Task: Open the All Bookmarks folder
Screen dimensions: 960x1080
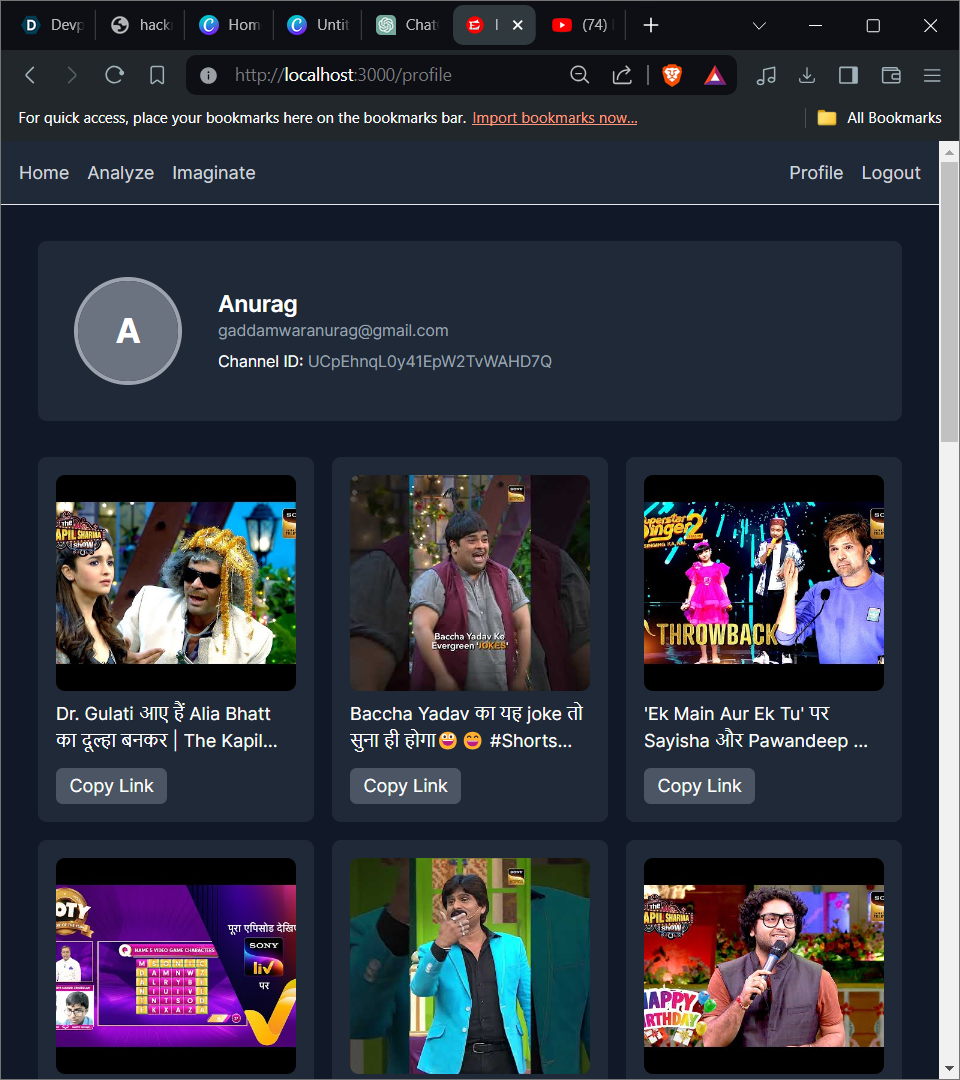Action: pos(879,118)
